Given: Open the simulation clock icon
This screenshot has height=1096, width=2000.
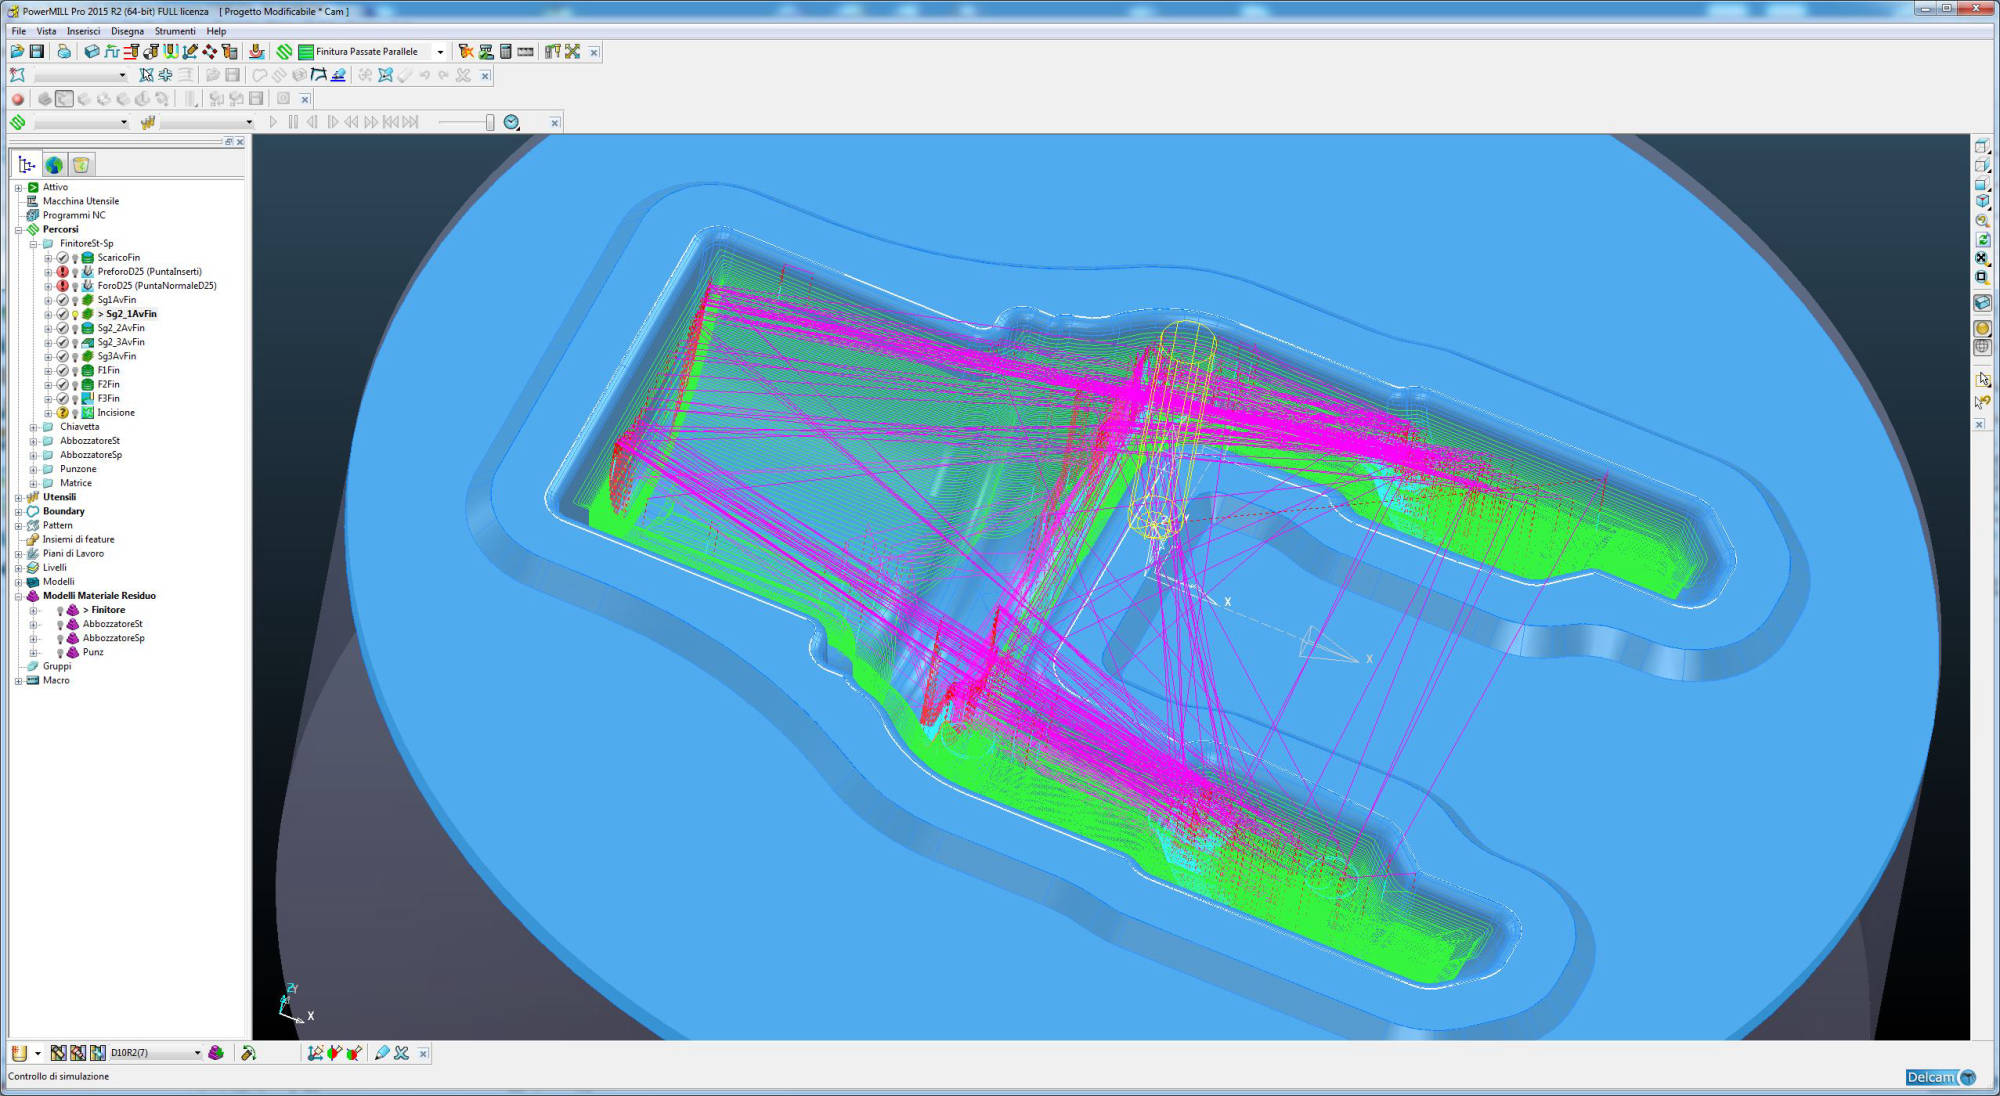Looking at the screenshot, I should 512,122.
